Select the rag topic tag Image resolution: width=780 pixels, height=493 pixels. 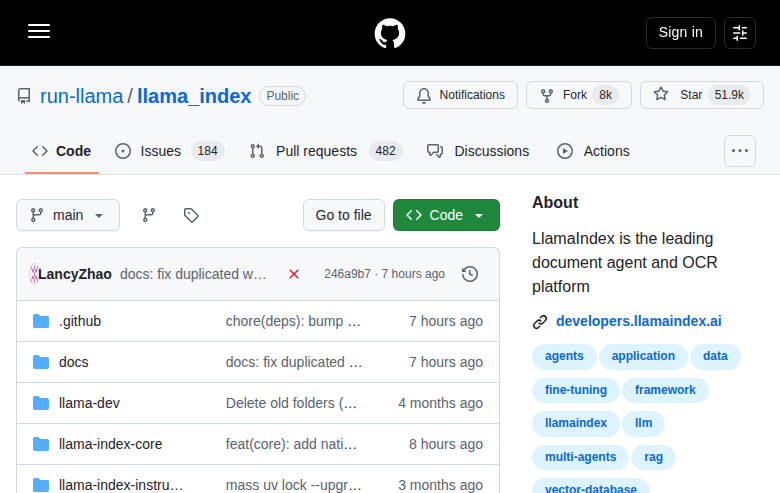click(x=653, y=457)
